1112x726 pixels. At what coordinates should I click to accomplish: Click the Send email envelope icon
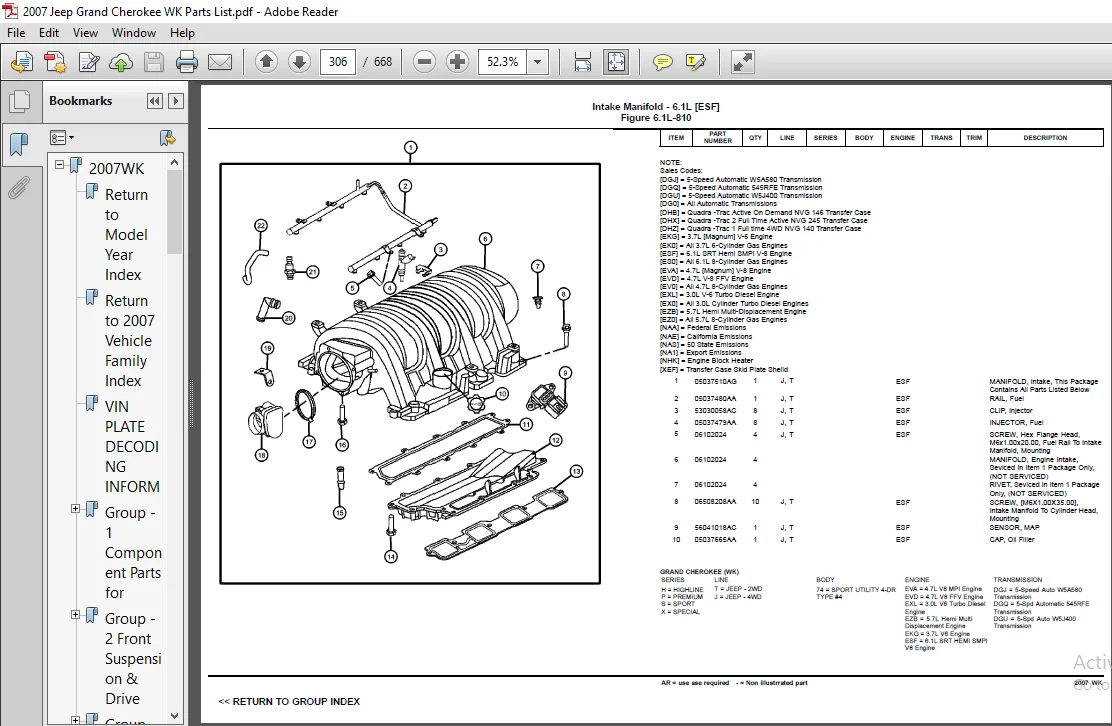click(220, 62)
